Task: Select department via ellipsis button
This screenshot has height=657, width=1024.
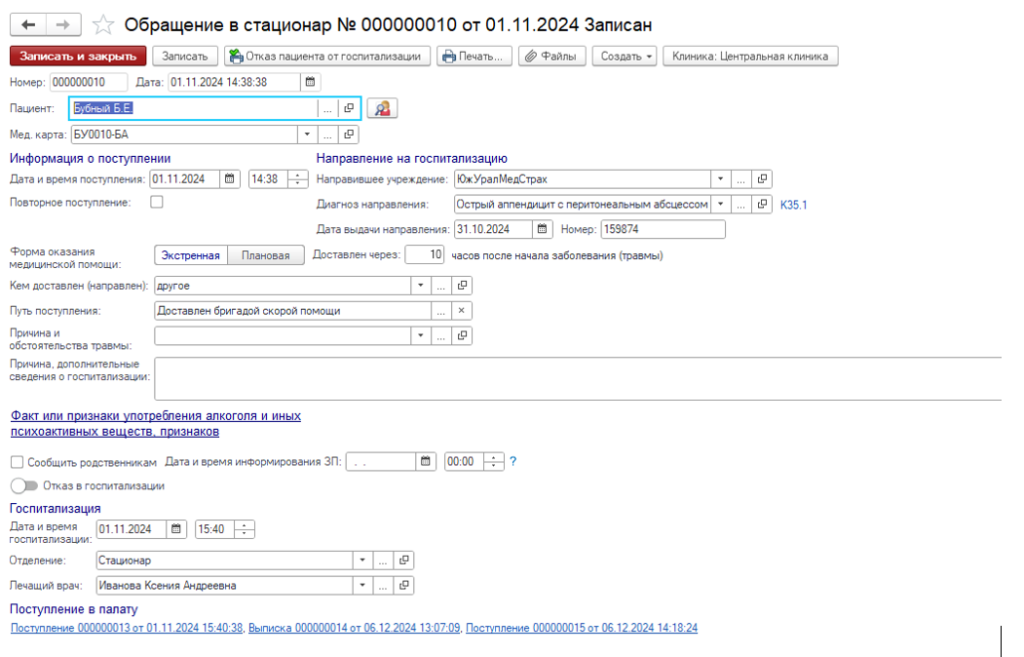Action: coord(383,560)
